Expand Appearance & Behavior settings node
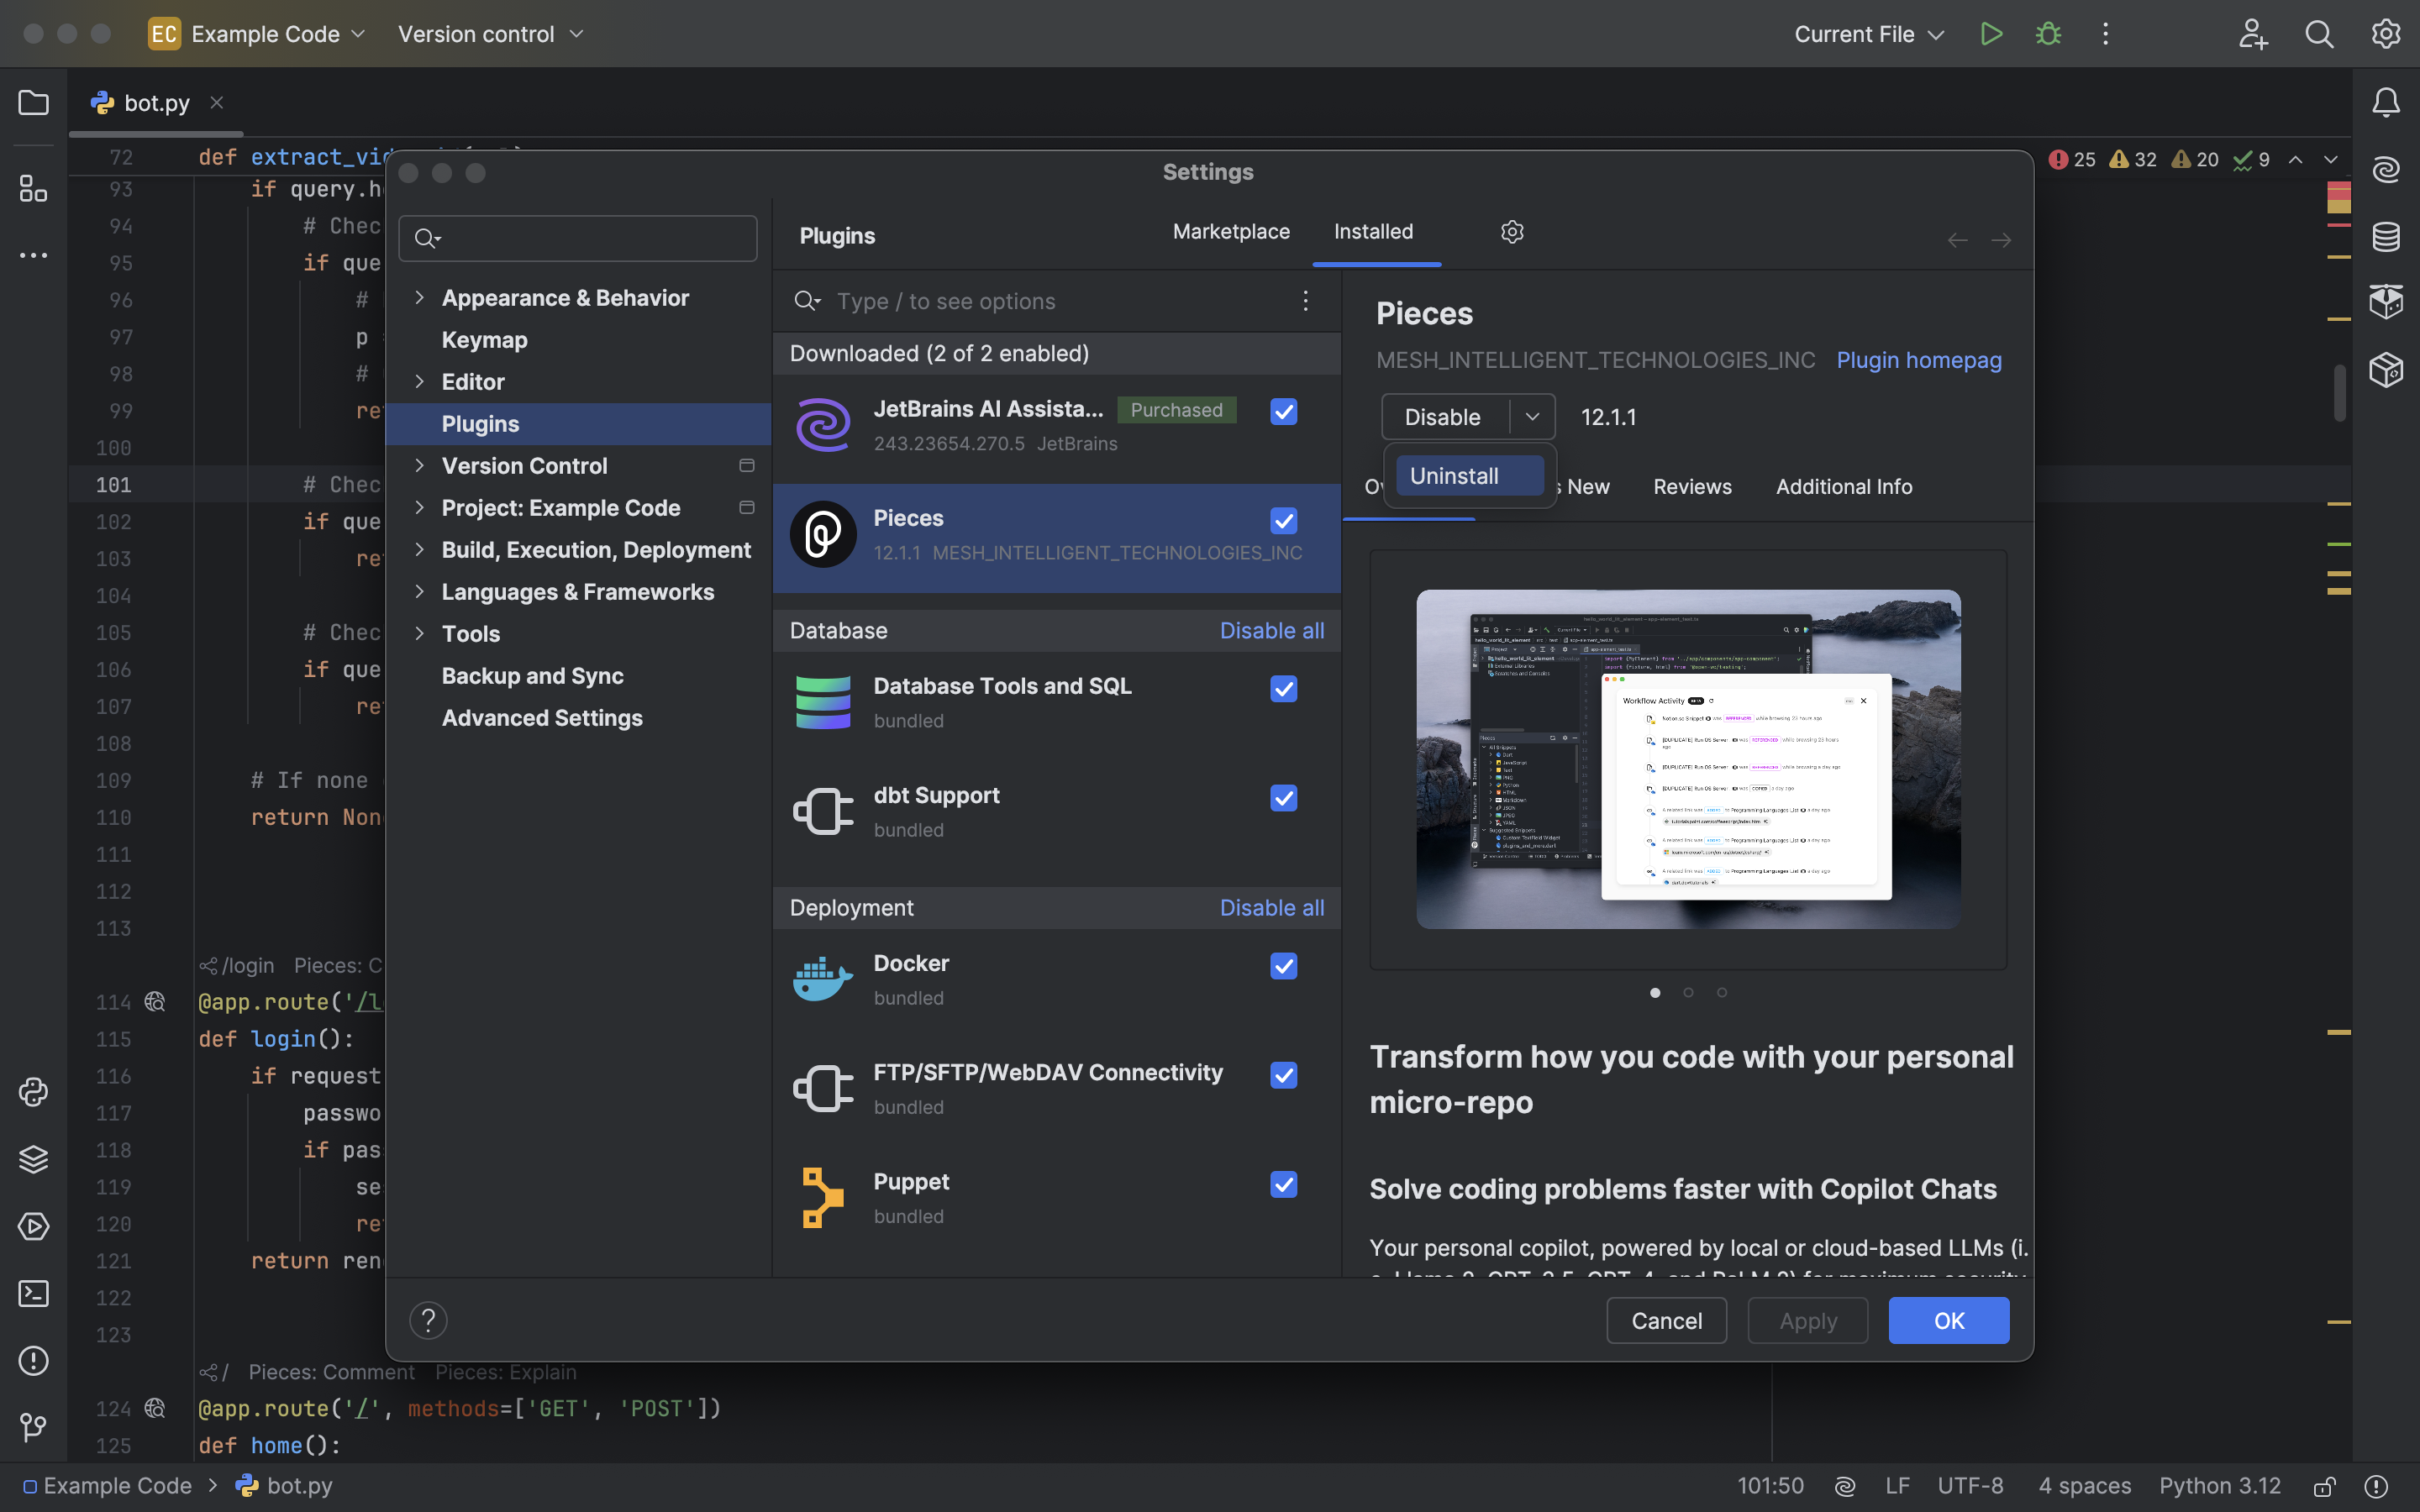The image size is (2420, 1512). pos(419,298)
